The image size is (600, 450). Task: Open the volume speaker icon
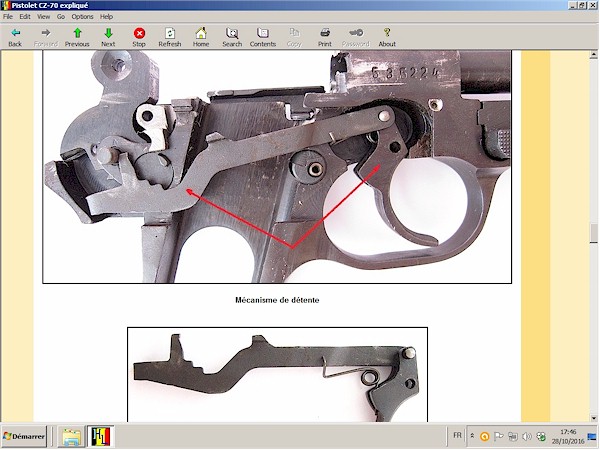527,436
